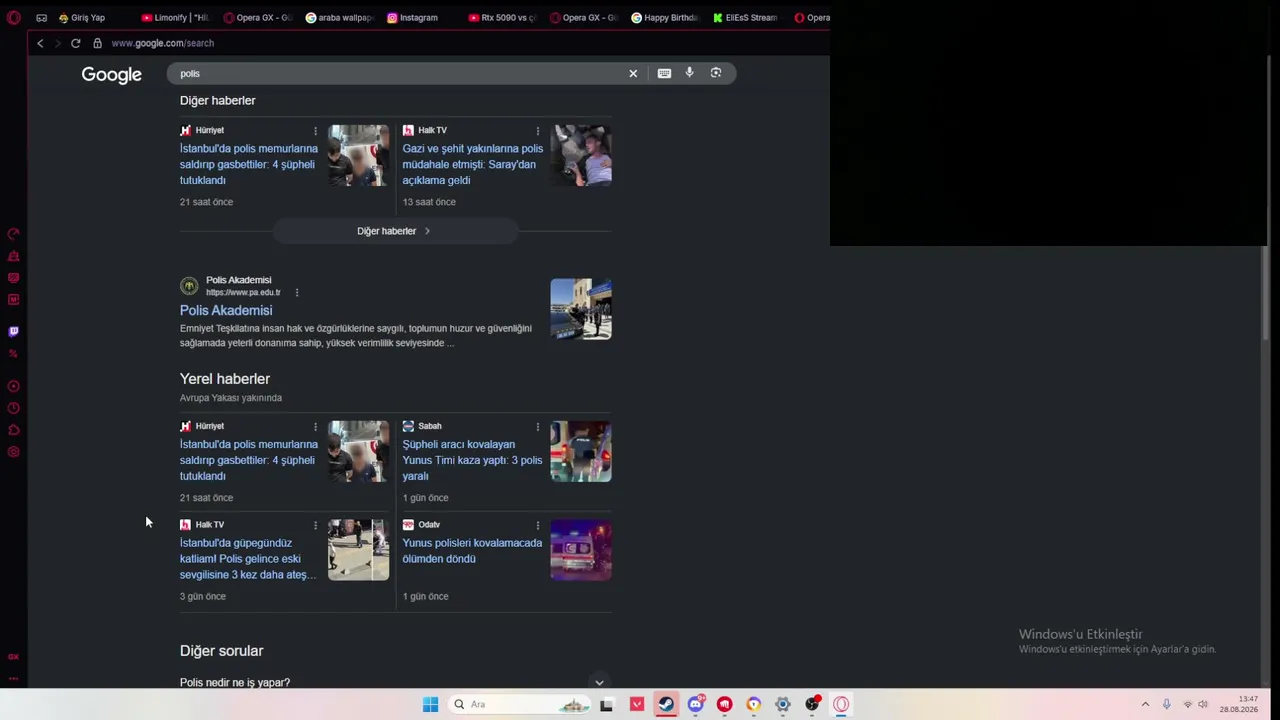Image resolution: width=1280 pixels, height=720 pixels.
Task: Switch to the 'Giriş Yap' tab
Action: pyautogui.click(x=89, y=17)
